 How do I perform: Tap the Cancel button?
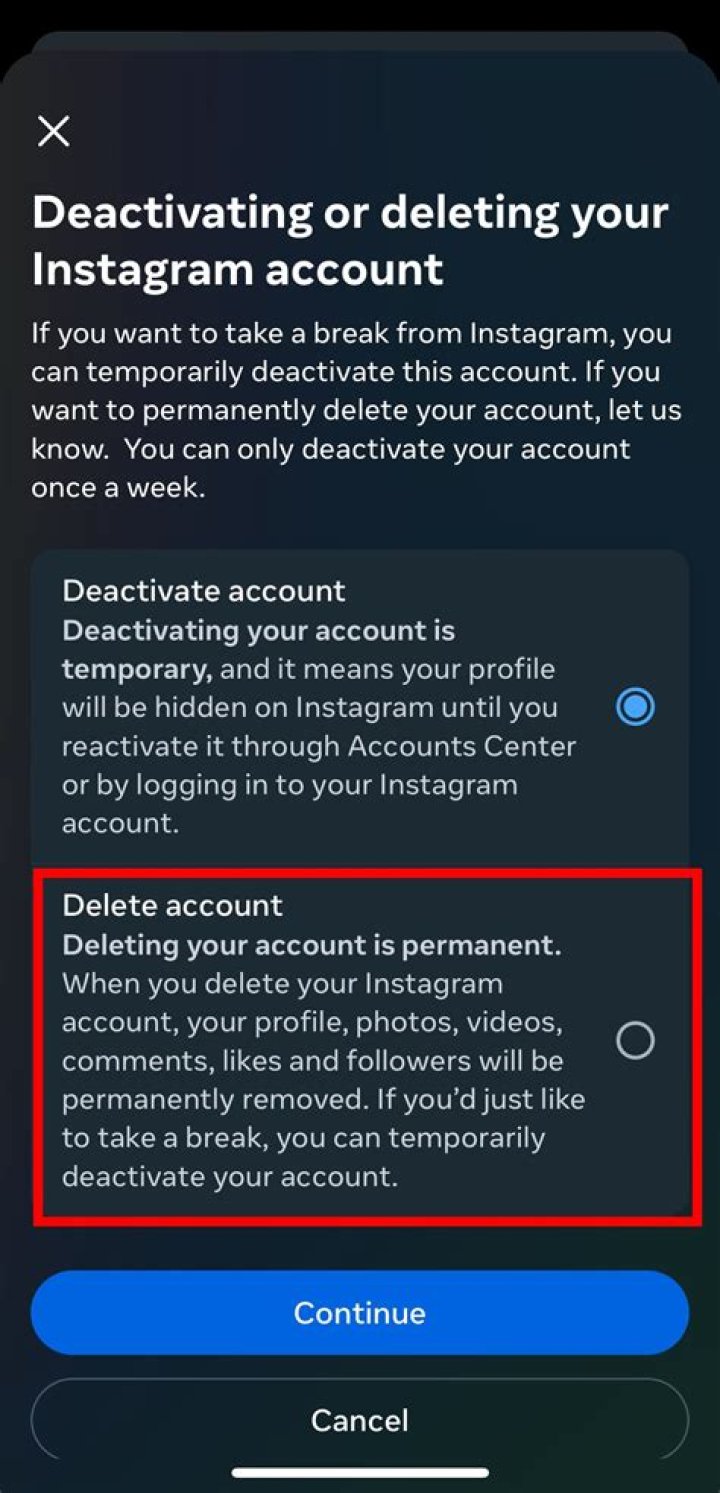[360, 1419]
